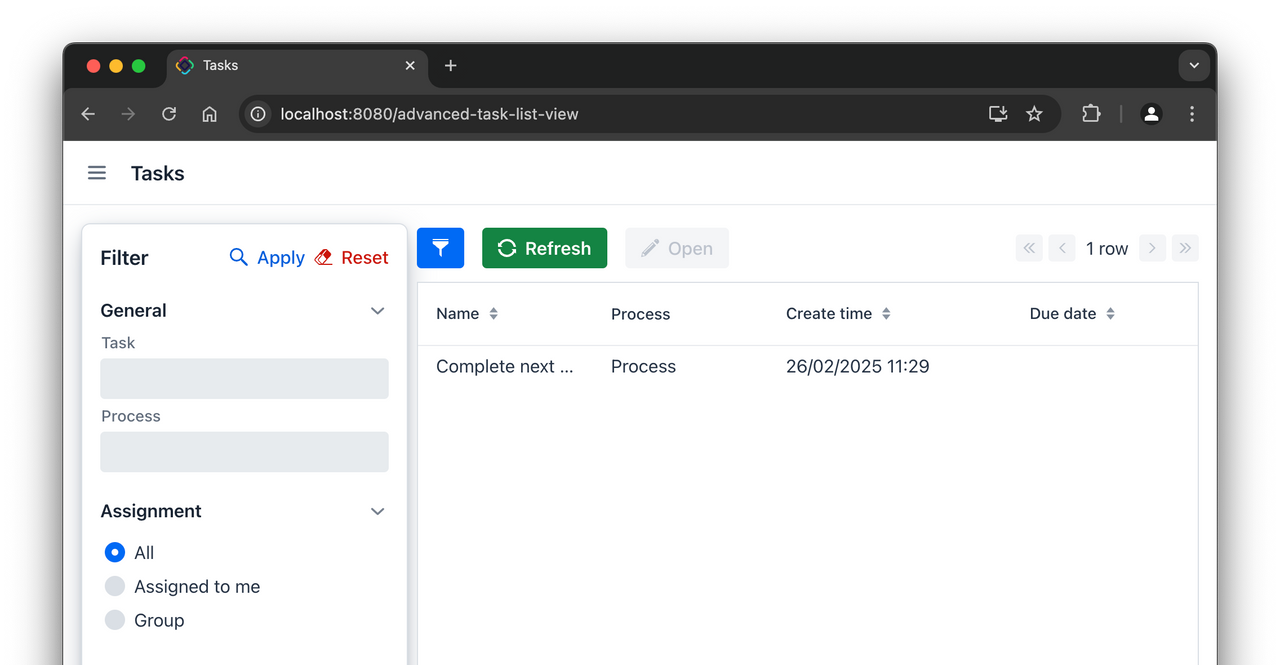This screenshot has height=665, width=1280.
Task: Jump to first page with double-left chevron
Action: tap(1029, 247)
